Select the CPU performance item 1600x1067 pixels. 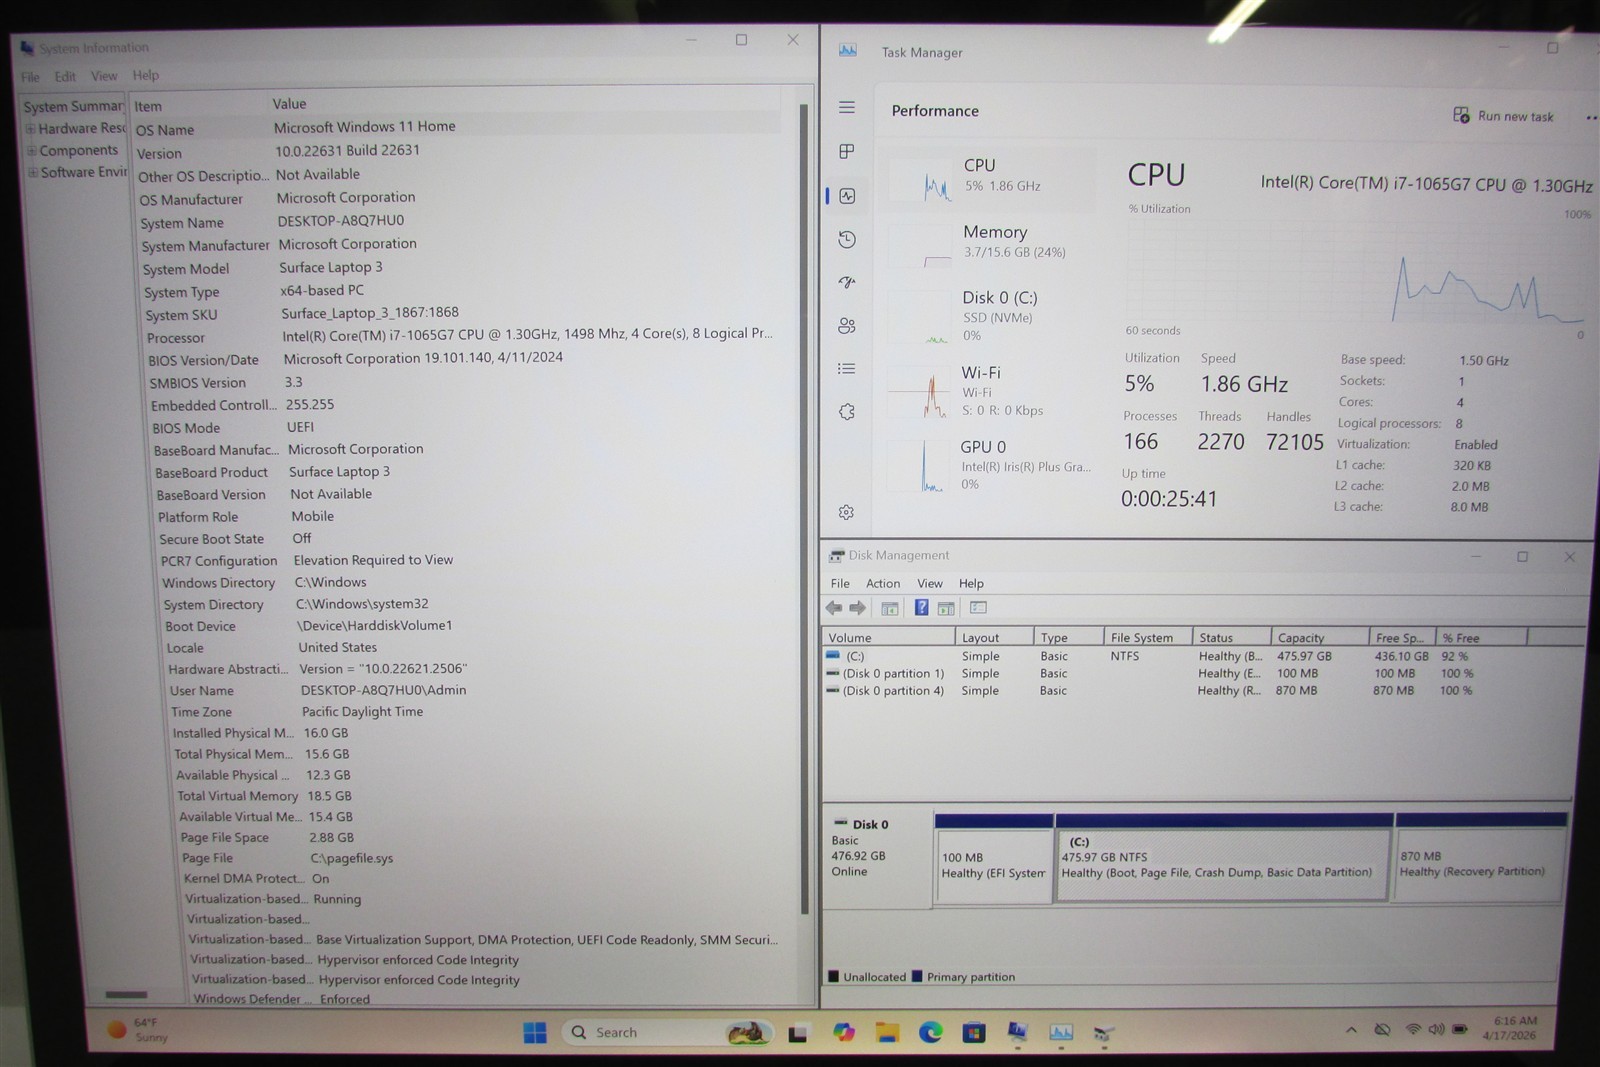tap(990, 179)
